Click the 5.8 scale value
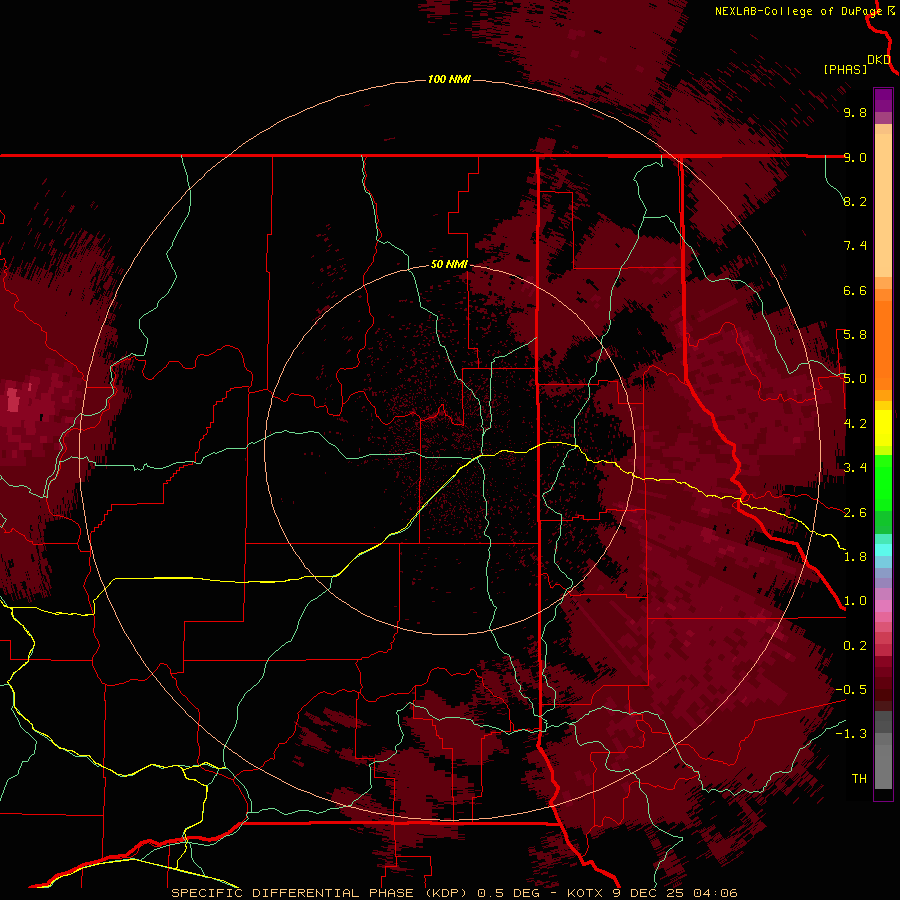Image resolution: width=900 pixels, height=900 pixels. [855, 335]
